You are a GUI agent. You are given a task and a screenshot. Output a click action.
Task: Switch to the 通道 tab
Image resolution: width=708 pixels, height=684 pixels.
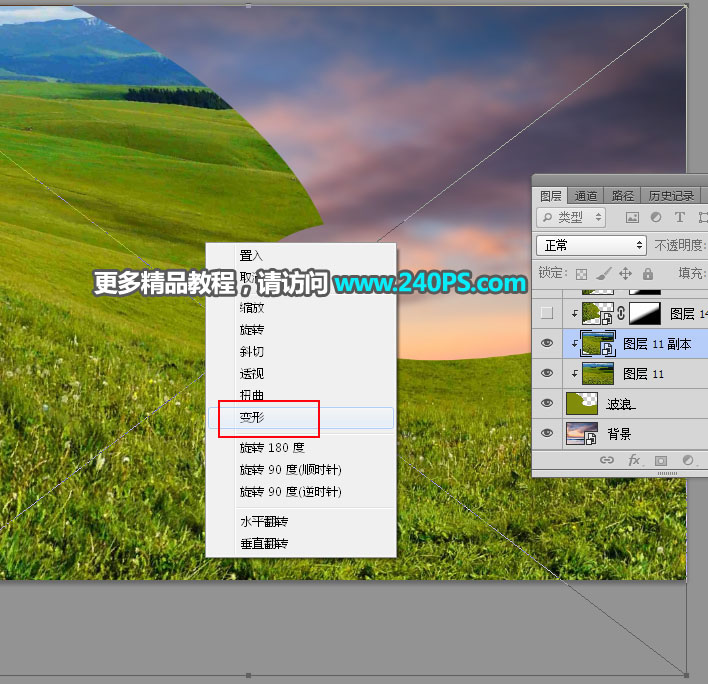[586, 195]
